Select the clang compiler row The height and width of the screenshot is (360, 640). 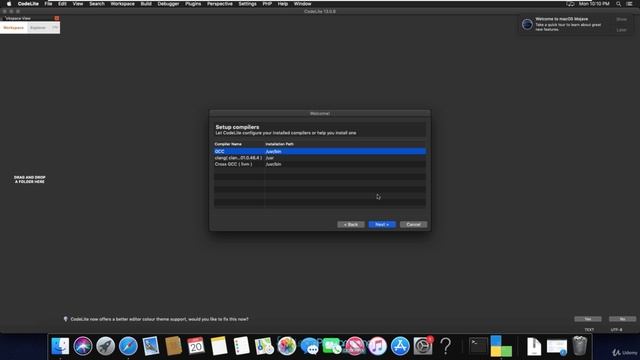click(320, 158)
